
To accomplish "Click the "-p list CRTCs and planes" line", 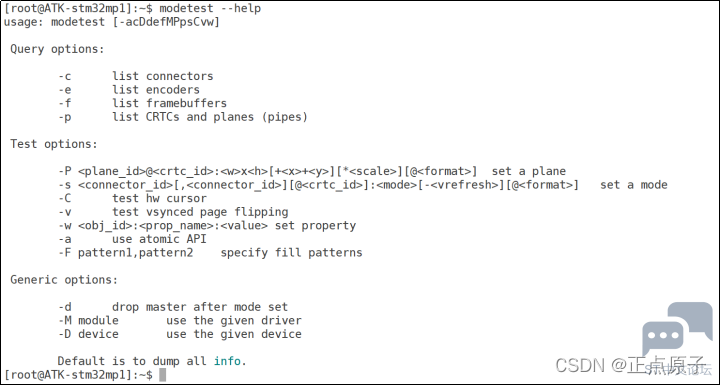I will tap(183, 117).
